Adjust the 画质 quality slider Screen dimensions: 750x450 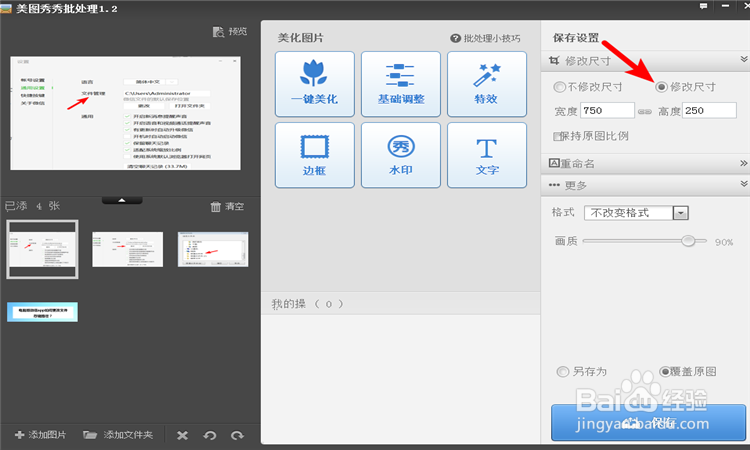click(x=688, y=241)
